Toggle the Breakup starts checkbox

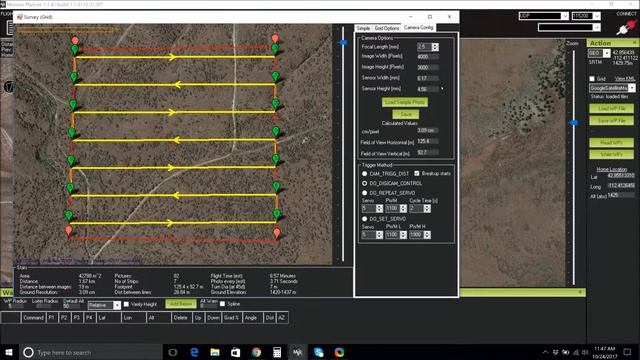click(x=417, y=173)
